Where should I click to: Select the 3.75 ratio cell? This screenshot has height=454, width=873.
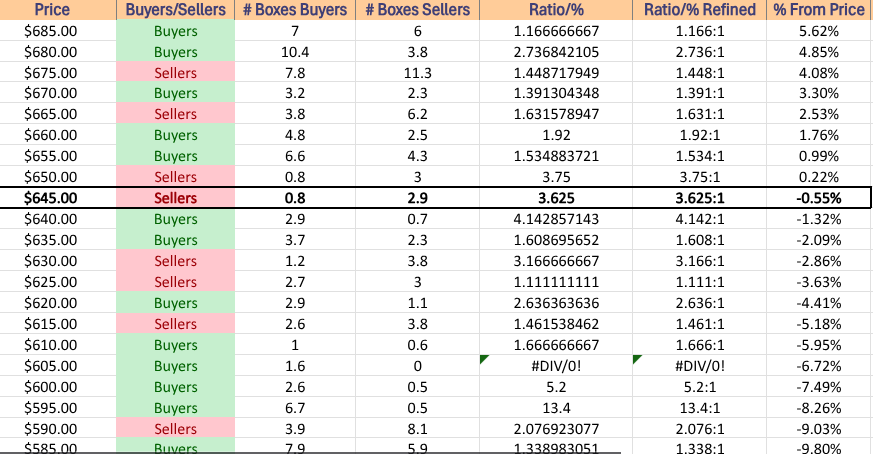(556, 177)
